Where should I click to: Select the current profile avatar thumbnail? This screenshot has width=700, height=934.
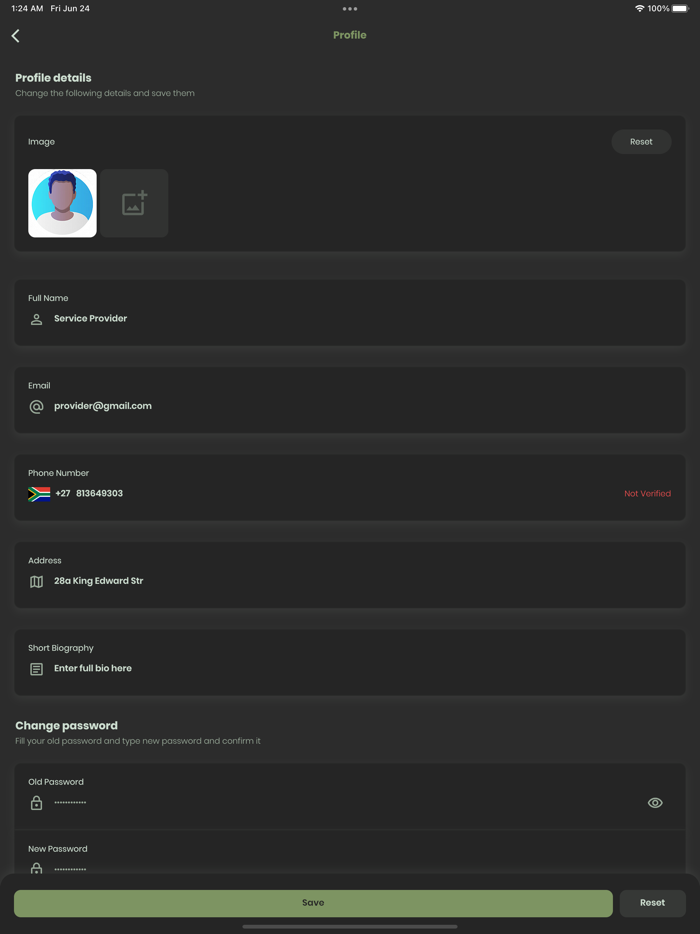coord(63,203)
